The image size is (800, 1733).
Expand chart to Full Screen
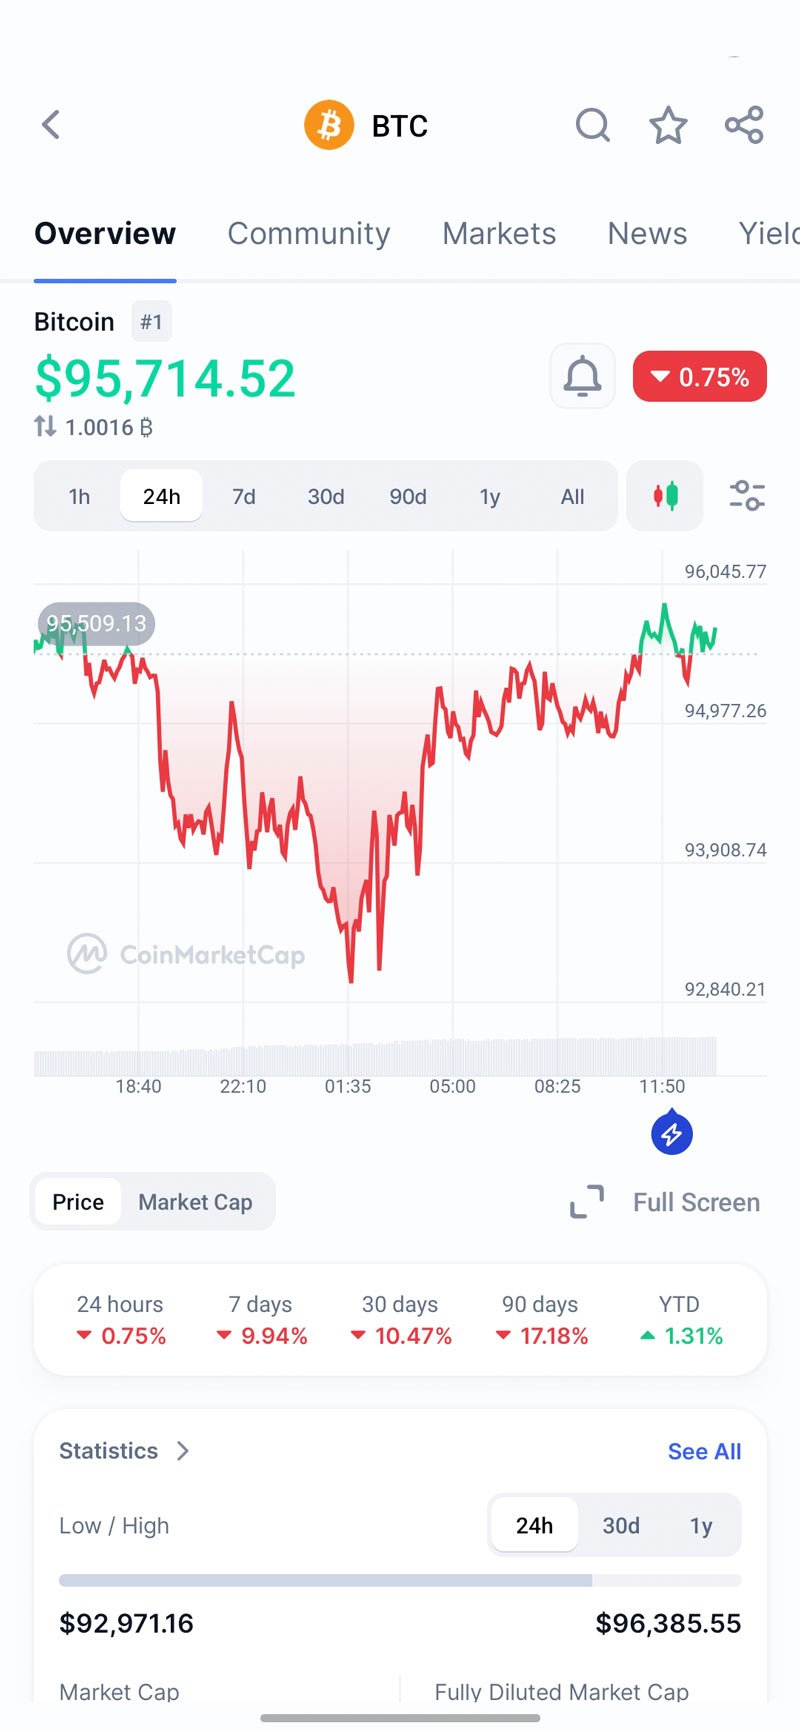(665, 1202)
